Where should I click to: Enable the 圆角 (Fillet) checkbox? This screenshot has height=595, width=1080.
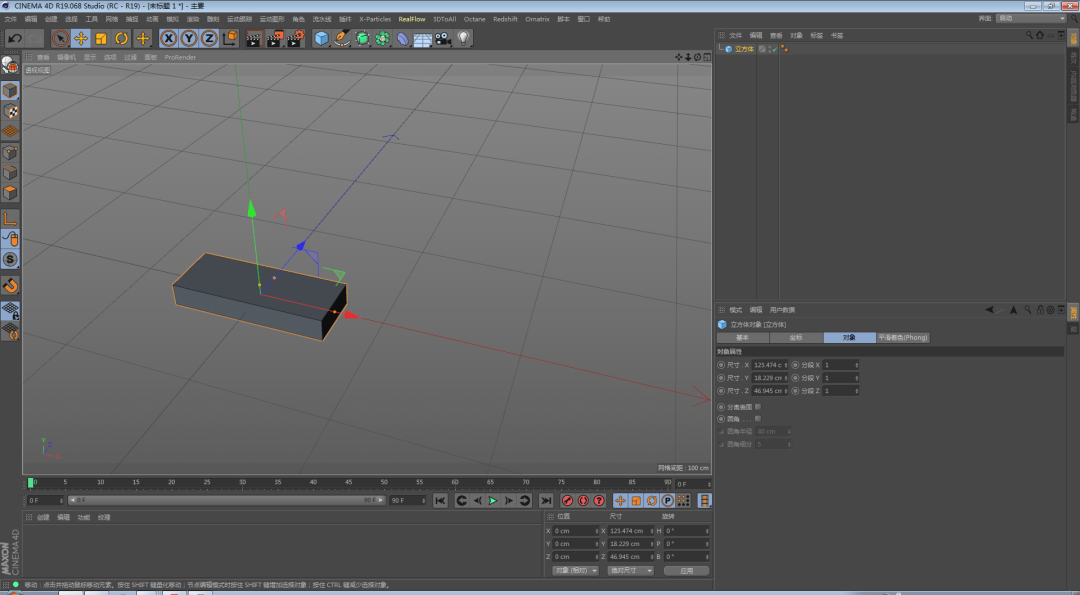[758, 418]
